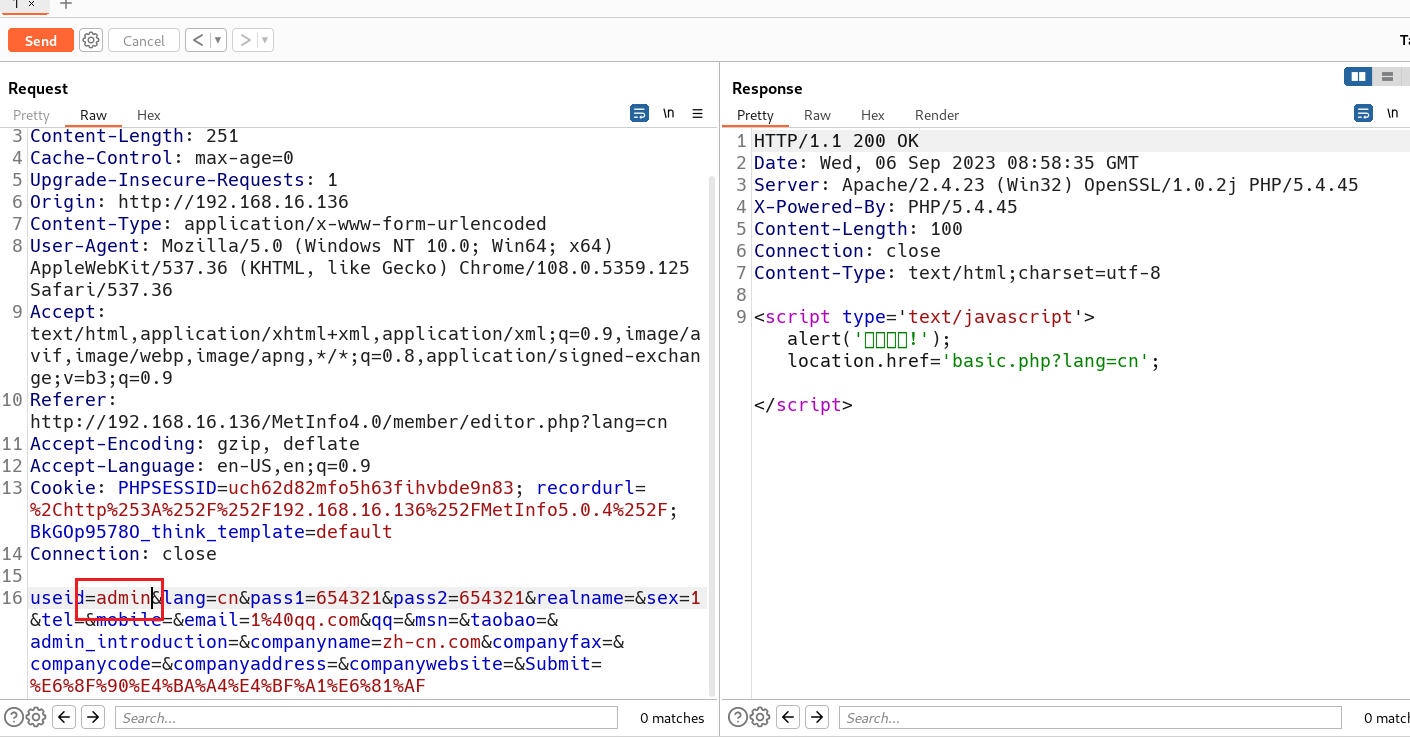This screenshot has height=737, width=1410.
Task: Open the forward history dropdown arrow
Action: click(x=265, y=40)
